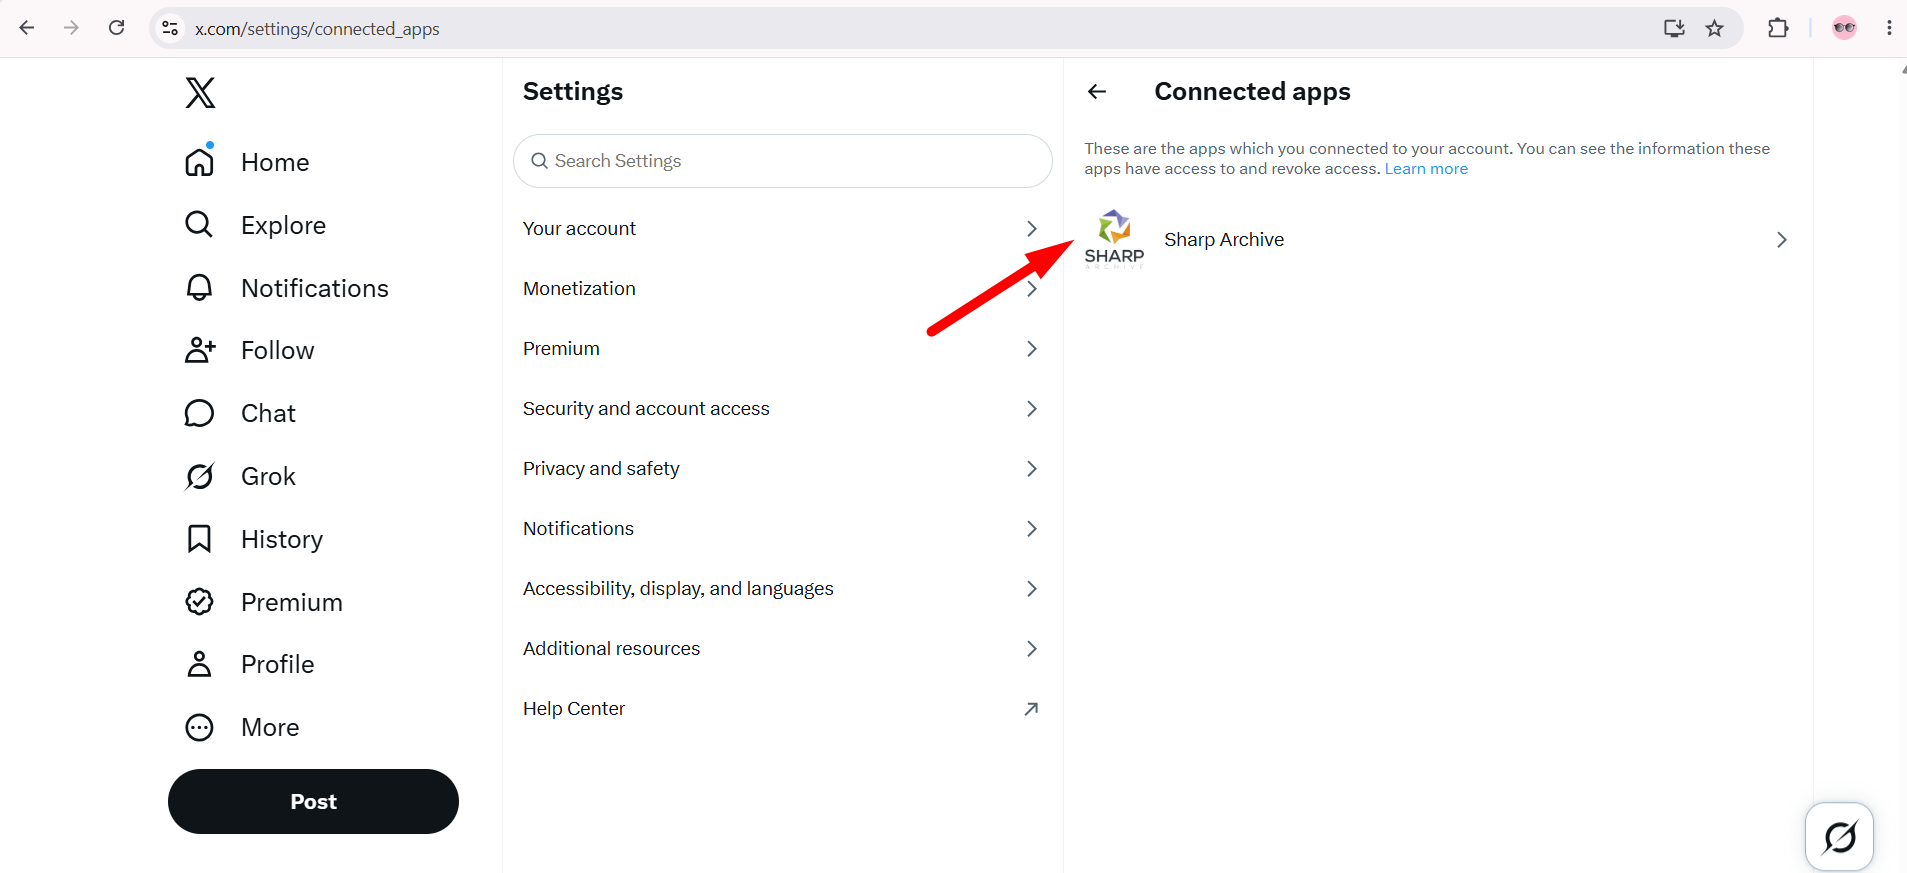Click the Help Center external arrow

(x=1031, y=709)
